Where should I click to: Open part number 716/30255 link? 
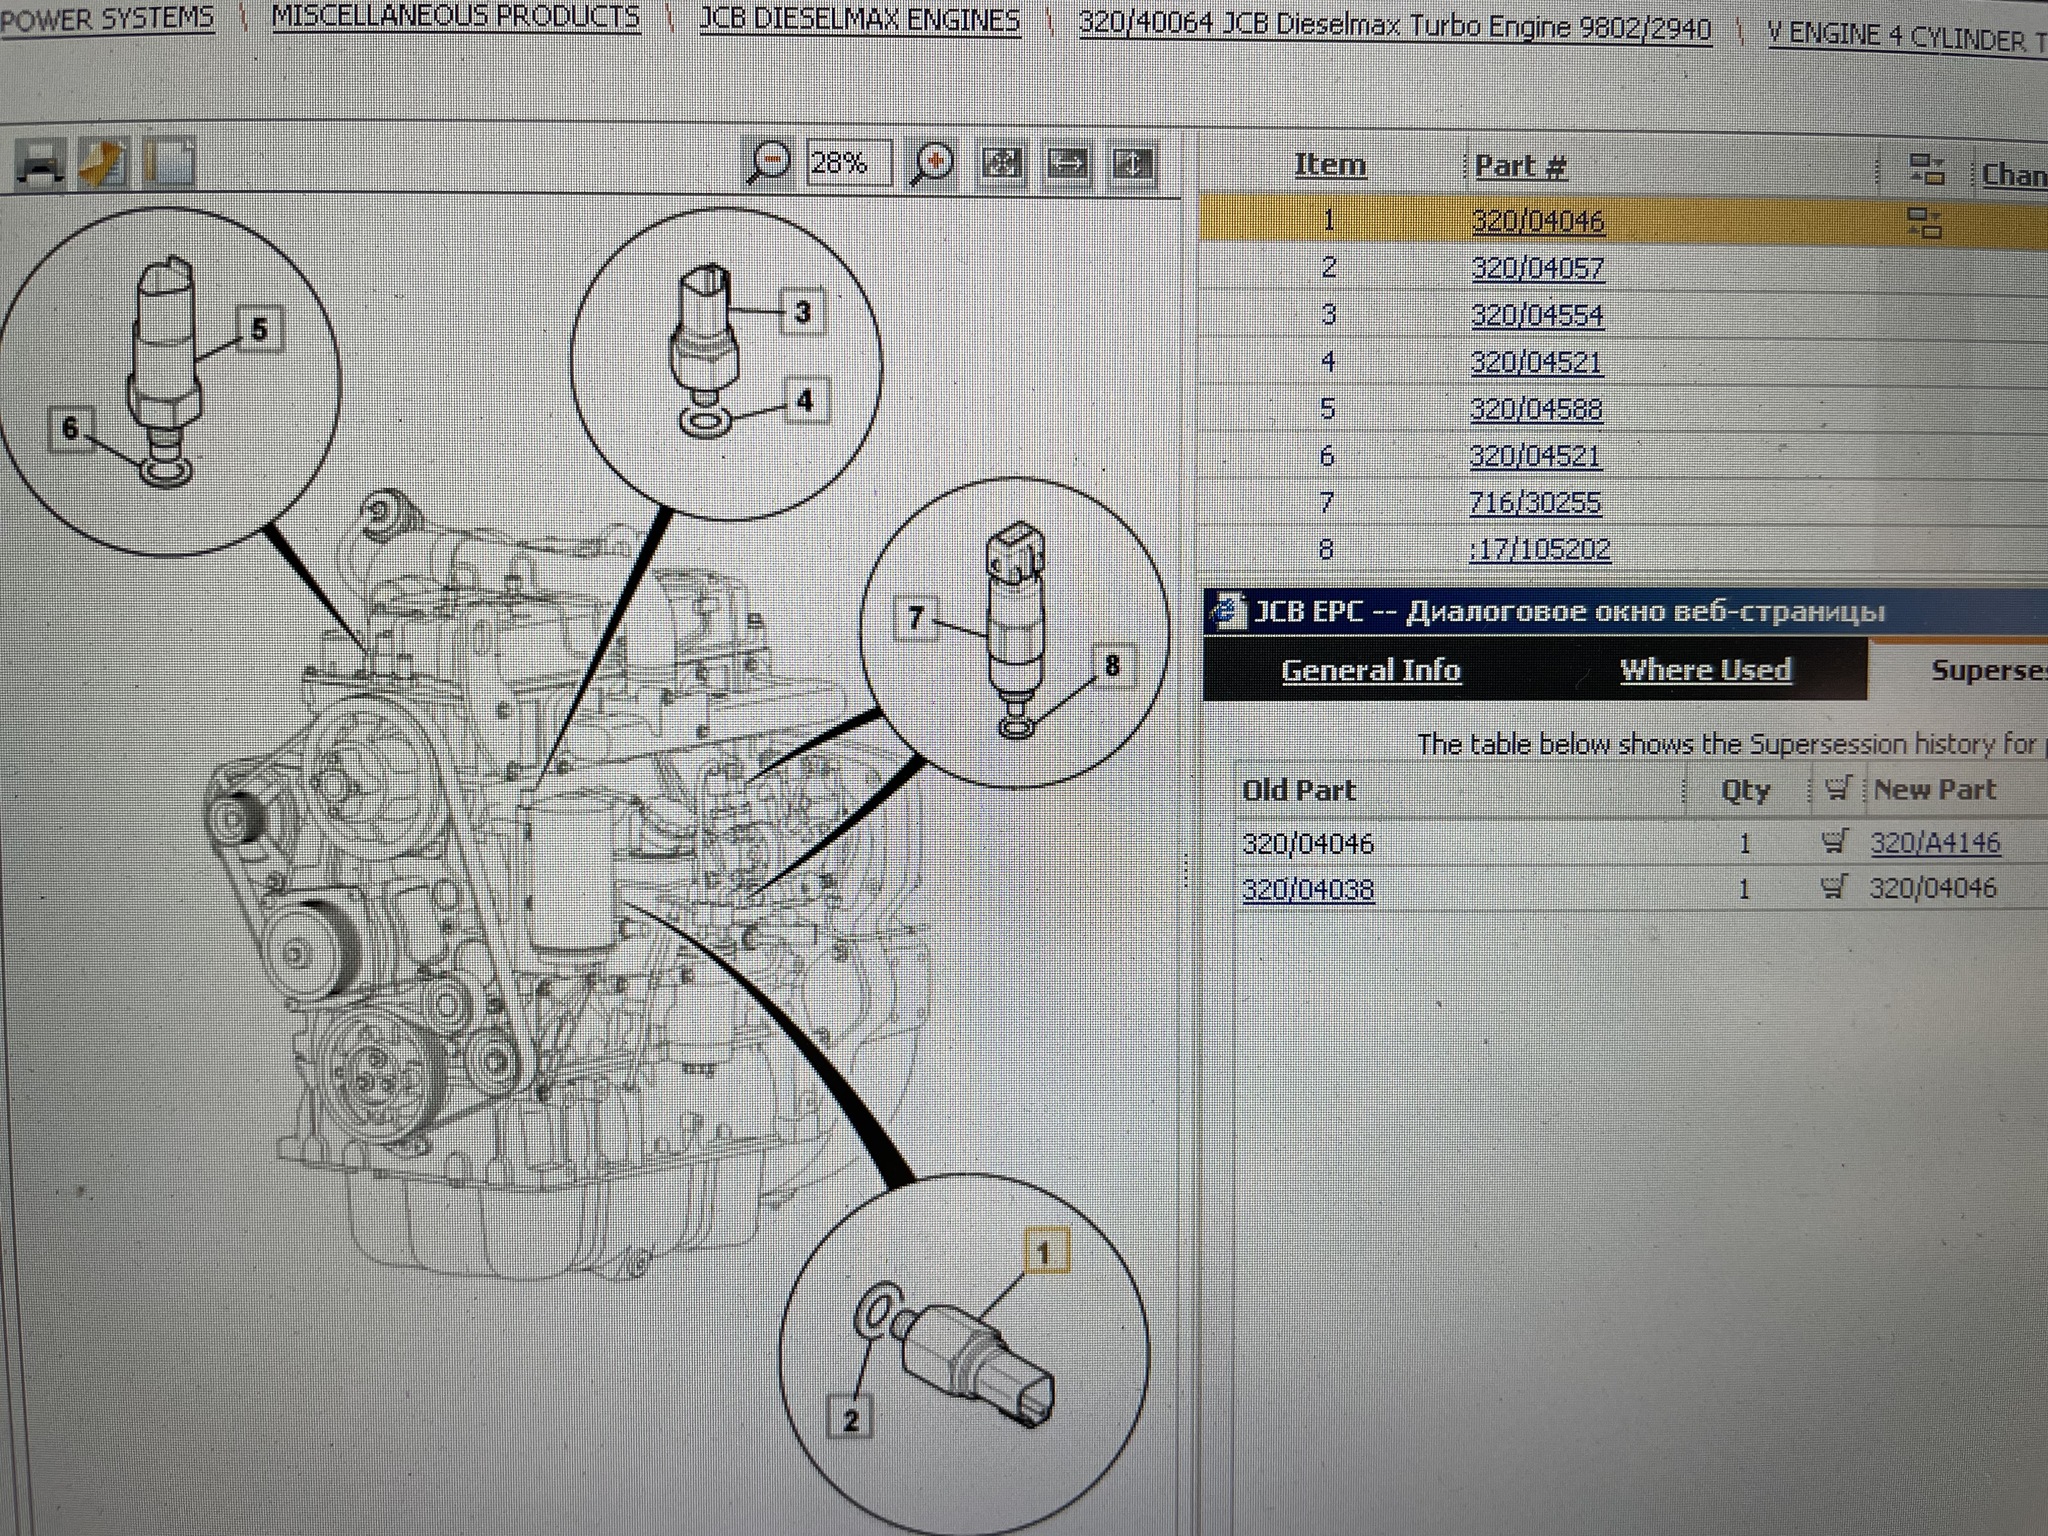coord(1534,502)
